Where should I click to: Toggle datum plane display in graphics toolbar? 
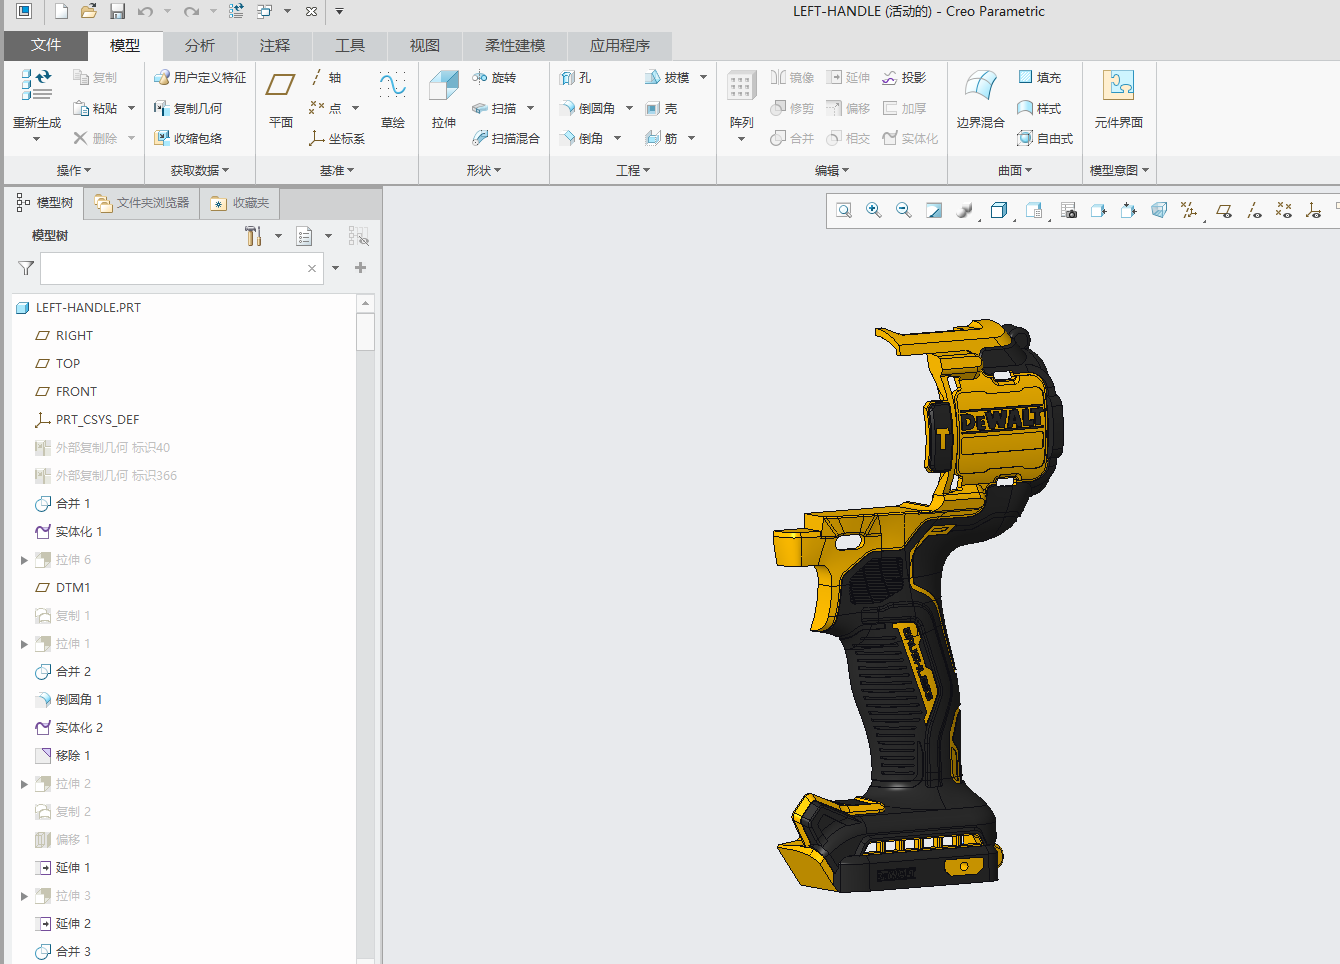[x=1224, y=211]
